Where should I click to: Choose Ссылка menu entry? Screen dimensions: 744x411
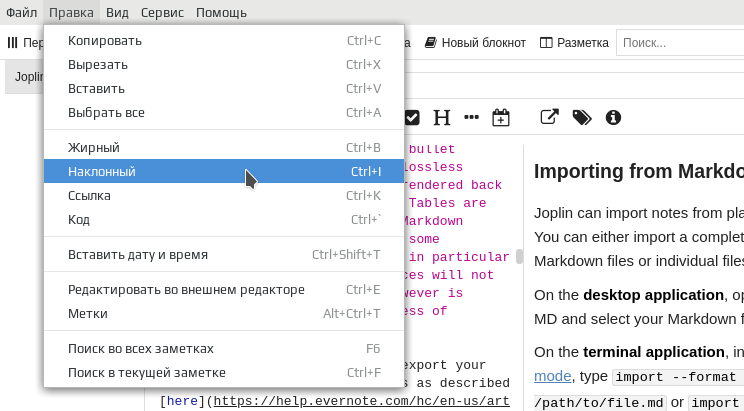click(224, 196)
